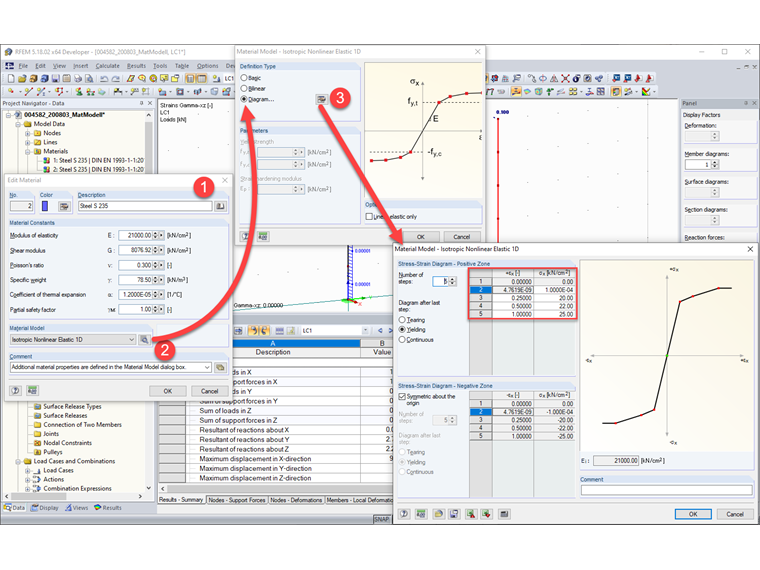Click the Description field showing Steel S 235
760x570 pixels.
pyautogui.click(x=145, y=206)
